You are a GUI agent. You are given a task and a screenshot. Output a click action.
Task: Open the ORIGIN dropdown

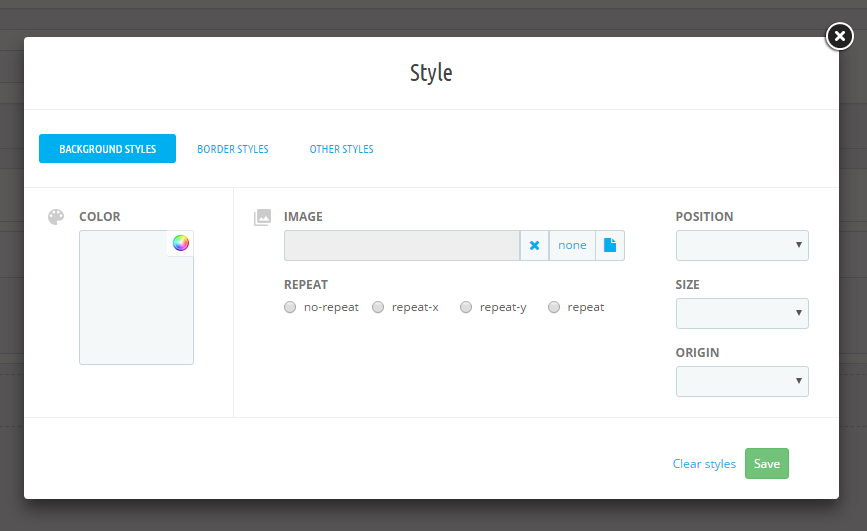742,382
